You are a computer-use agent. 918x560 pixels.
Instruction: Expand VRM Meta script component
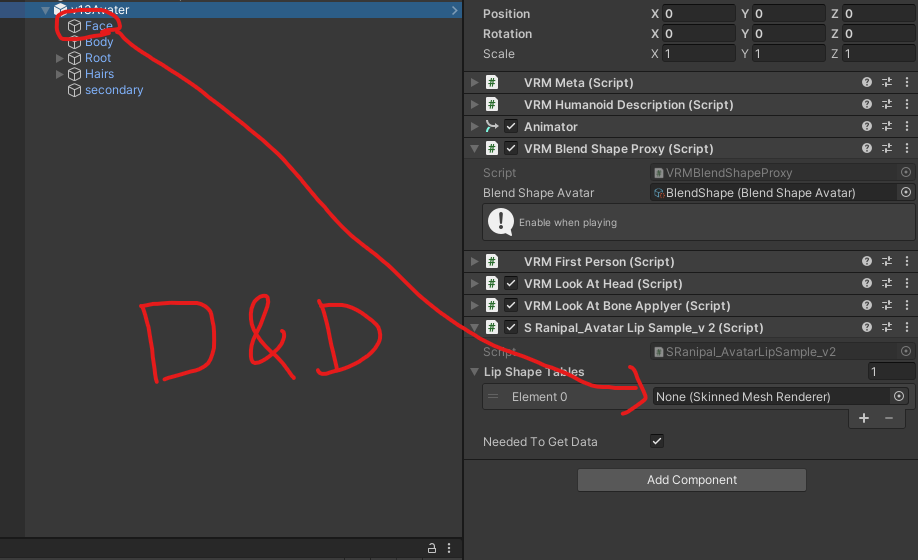tap(475, 83)
